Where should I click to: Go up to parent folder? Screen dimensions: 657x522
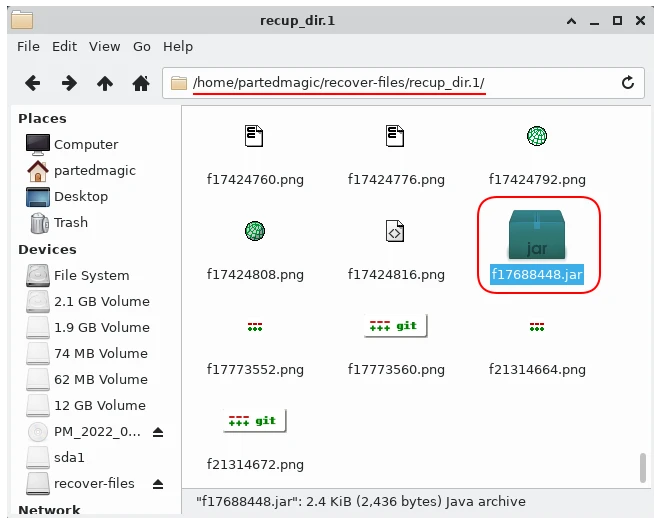[x=105, y=83]
